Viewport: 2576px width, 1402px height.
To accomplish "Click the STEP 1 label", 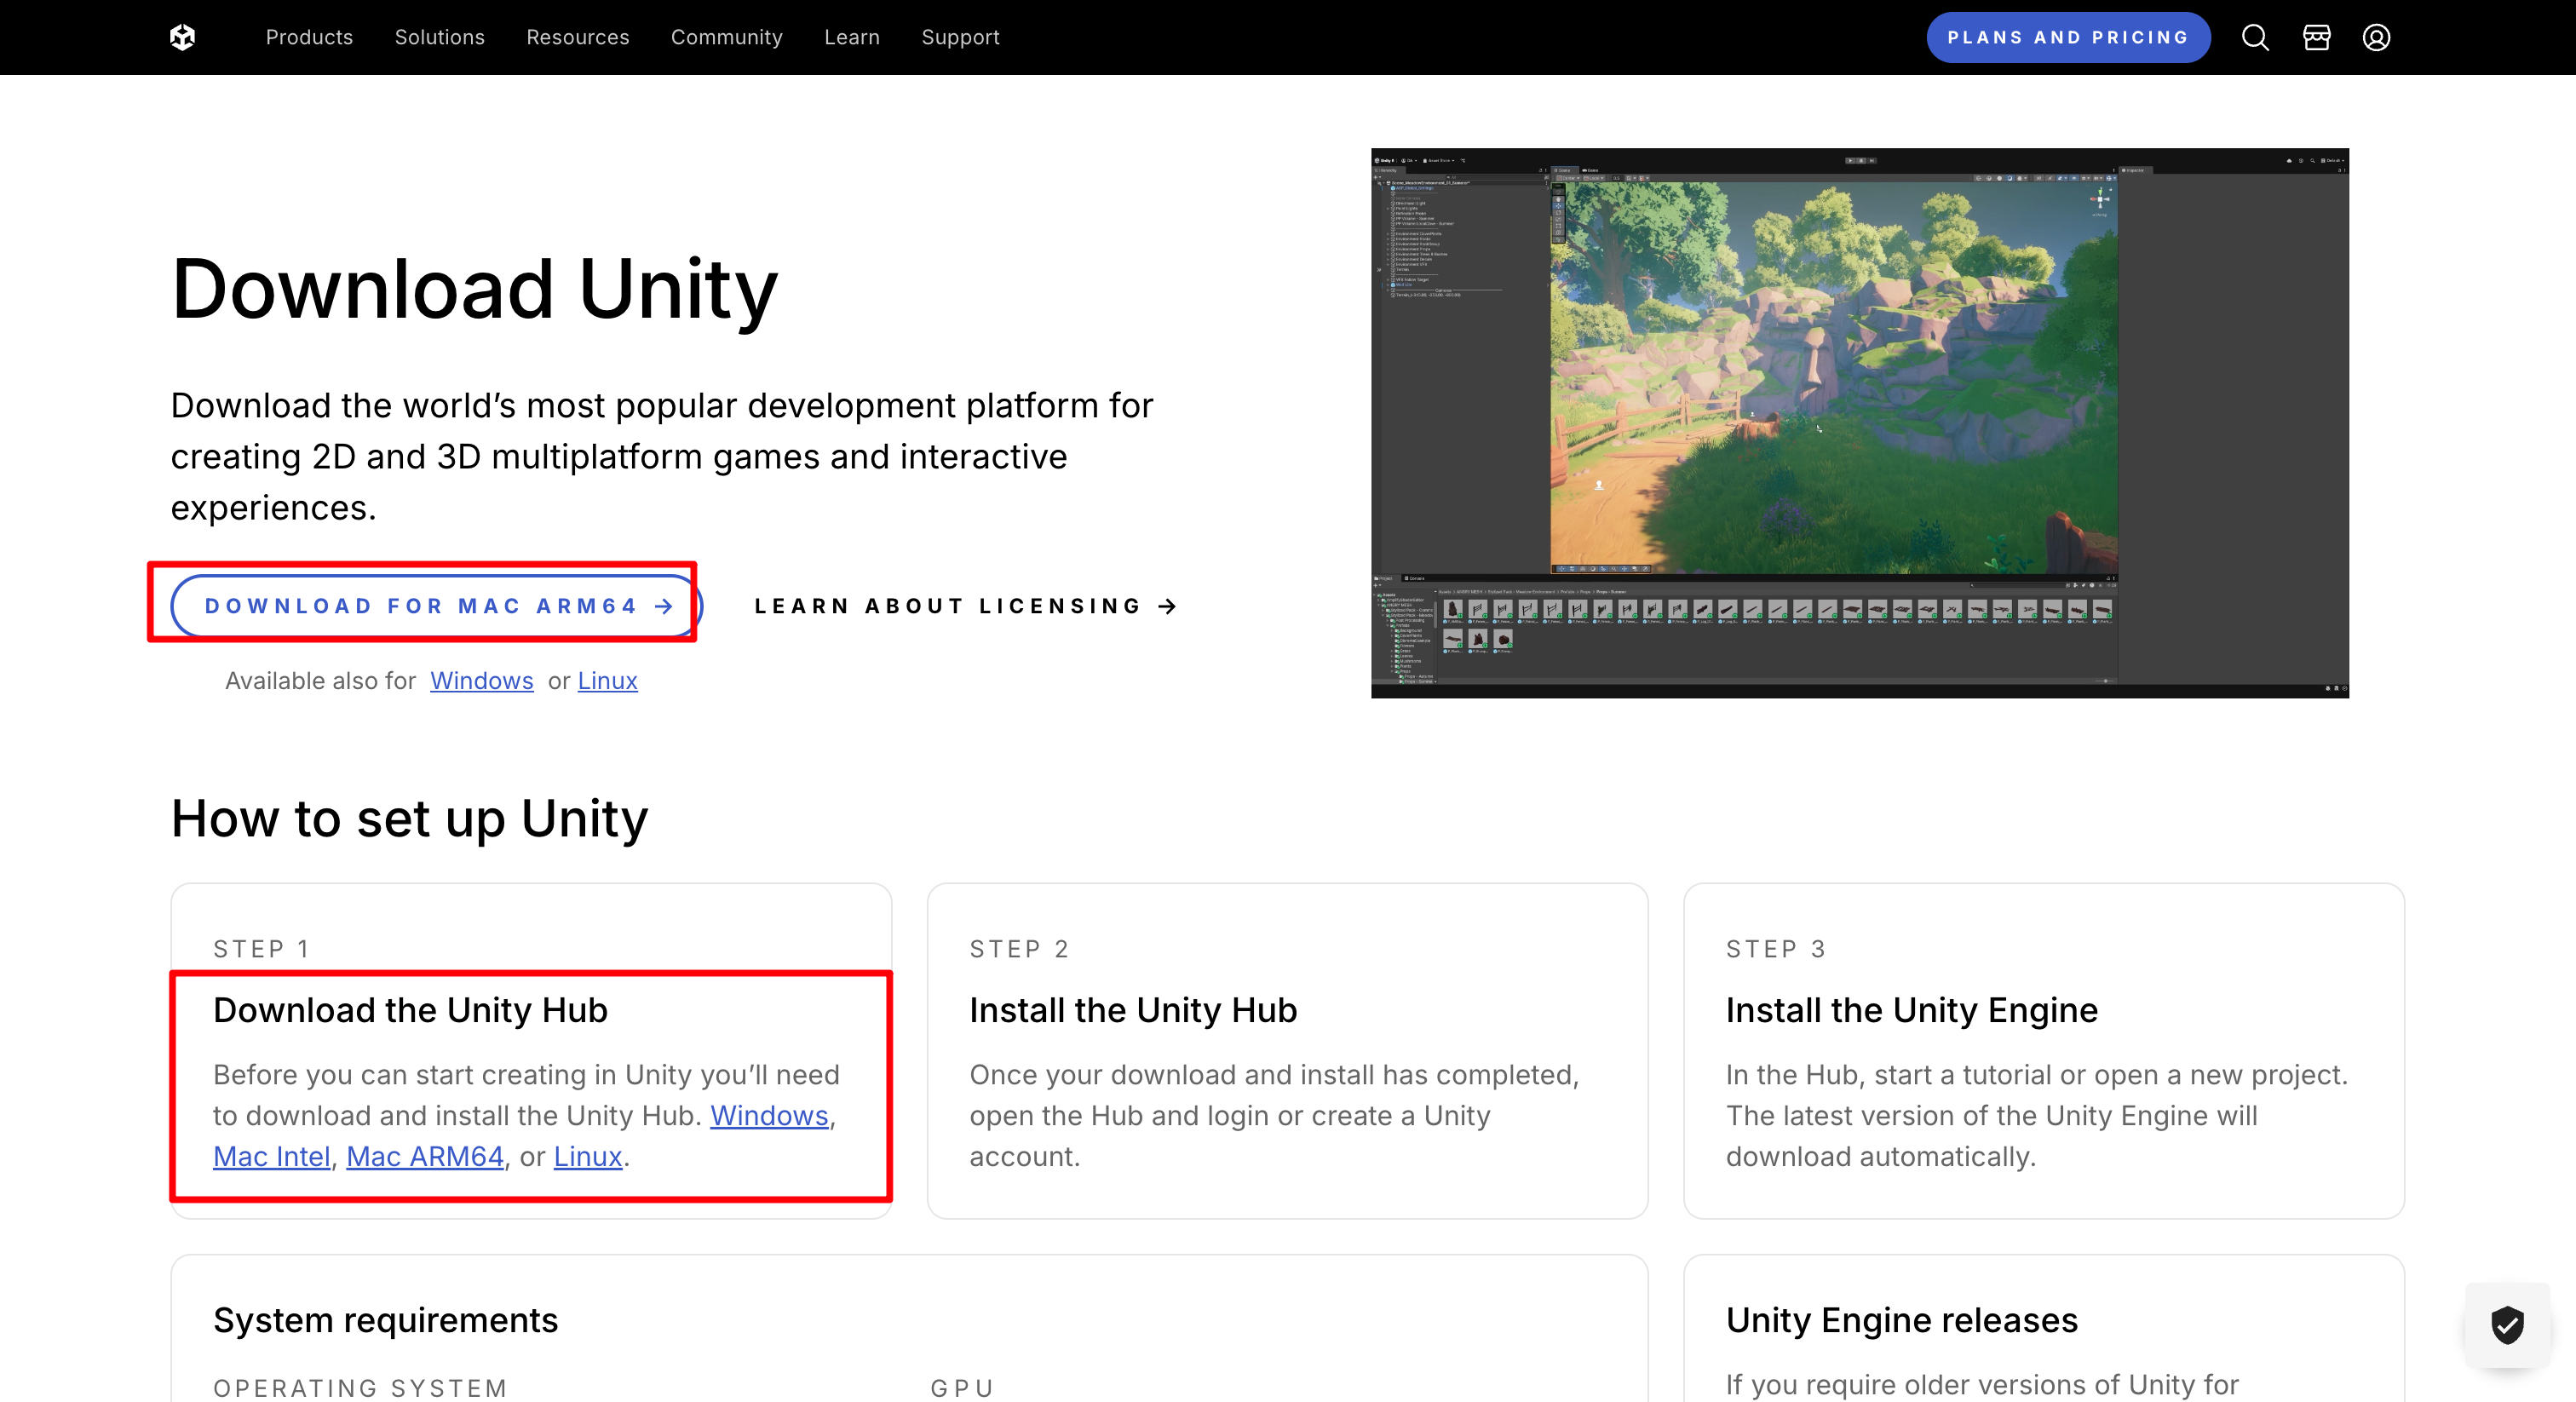I will 261,949.
